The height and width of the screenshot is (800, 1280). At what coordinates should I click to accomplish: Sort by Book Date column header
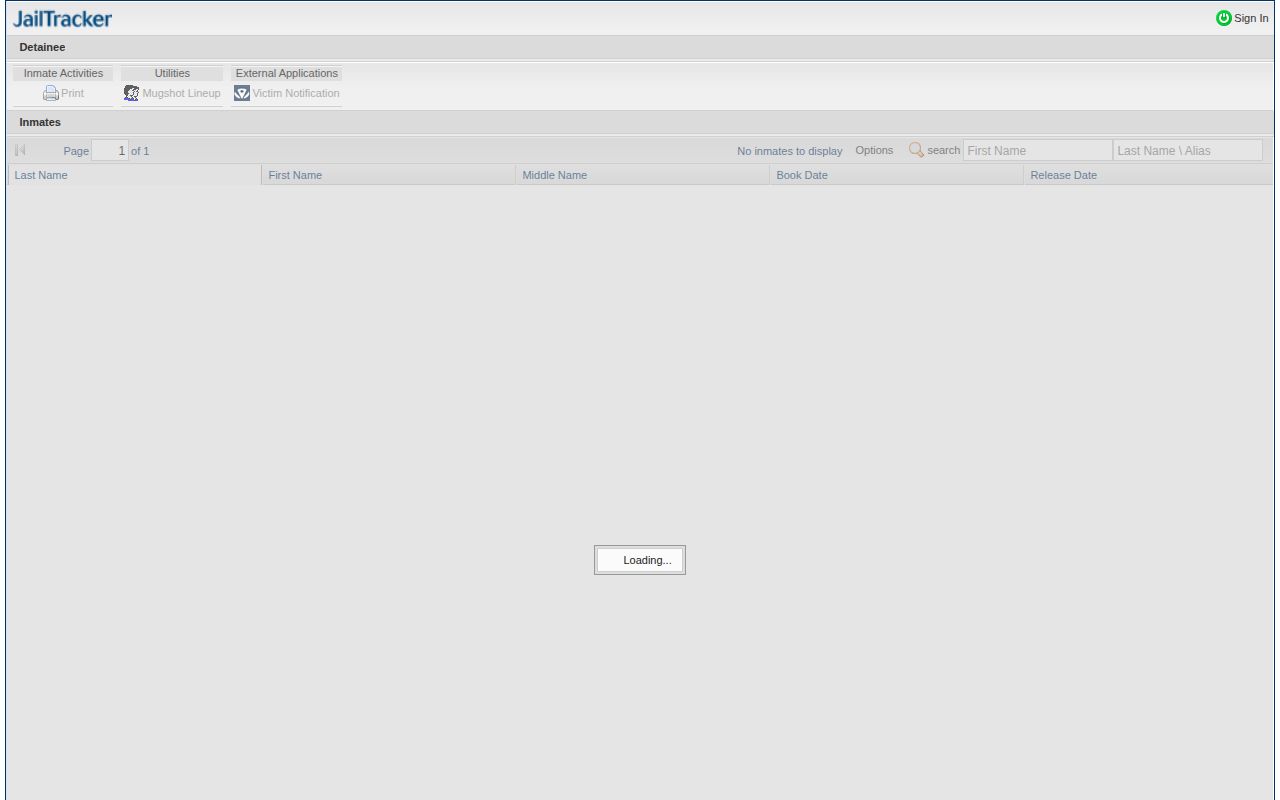pos(897,175)
